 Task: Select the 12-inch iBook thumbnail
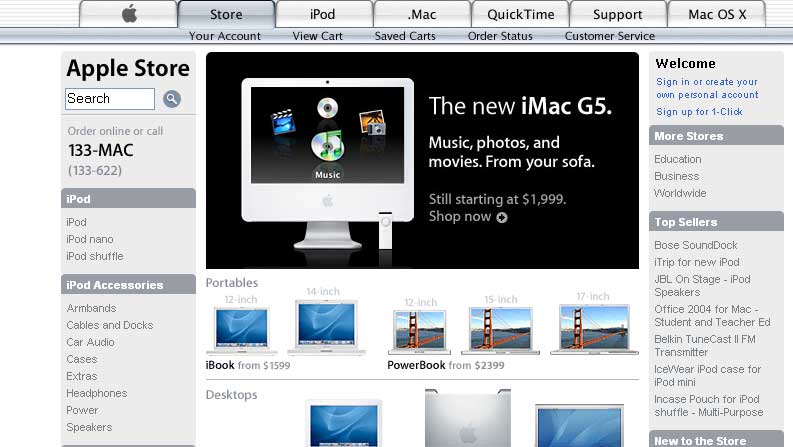[242, 329]
